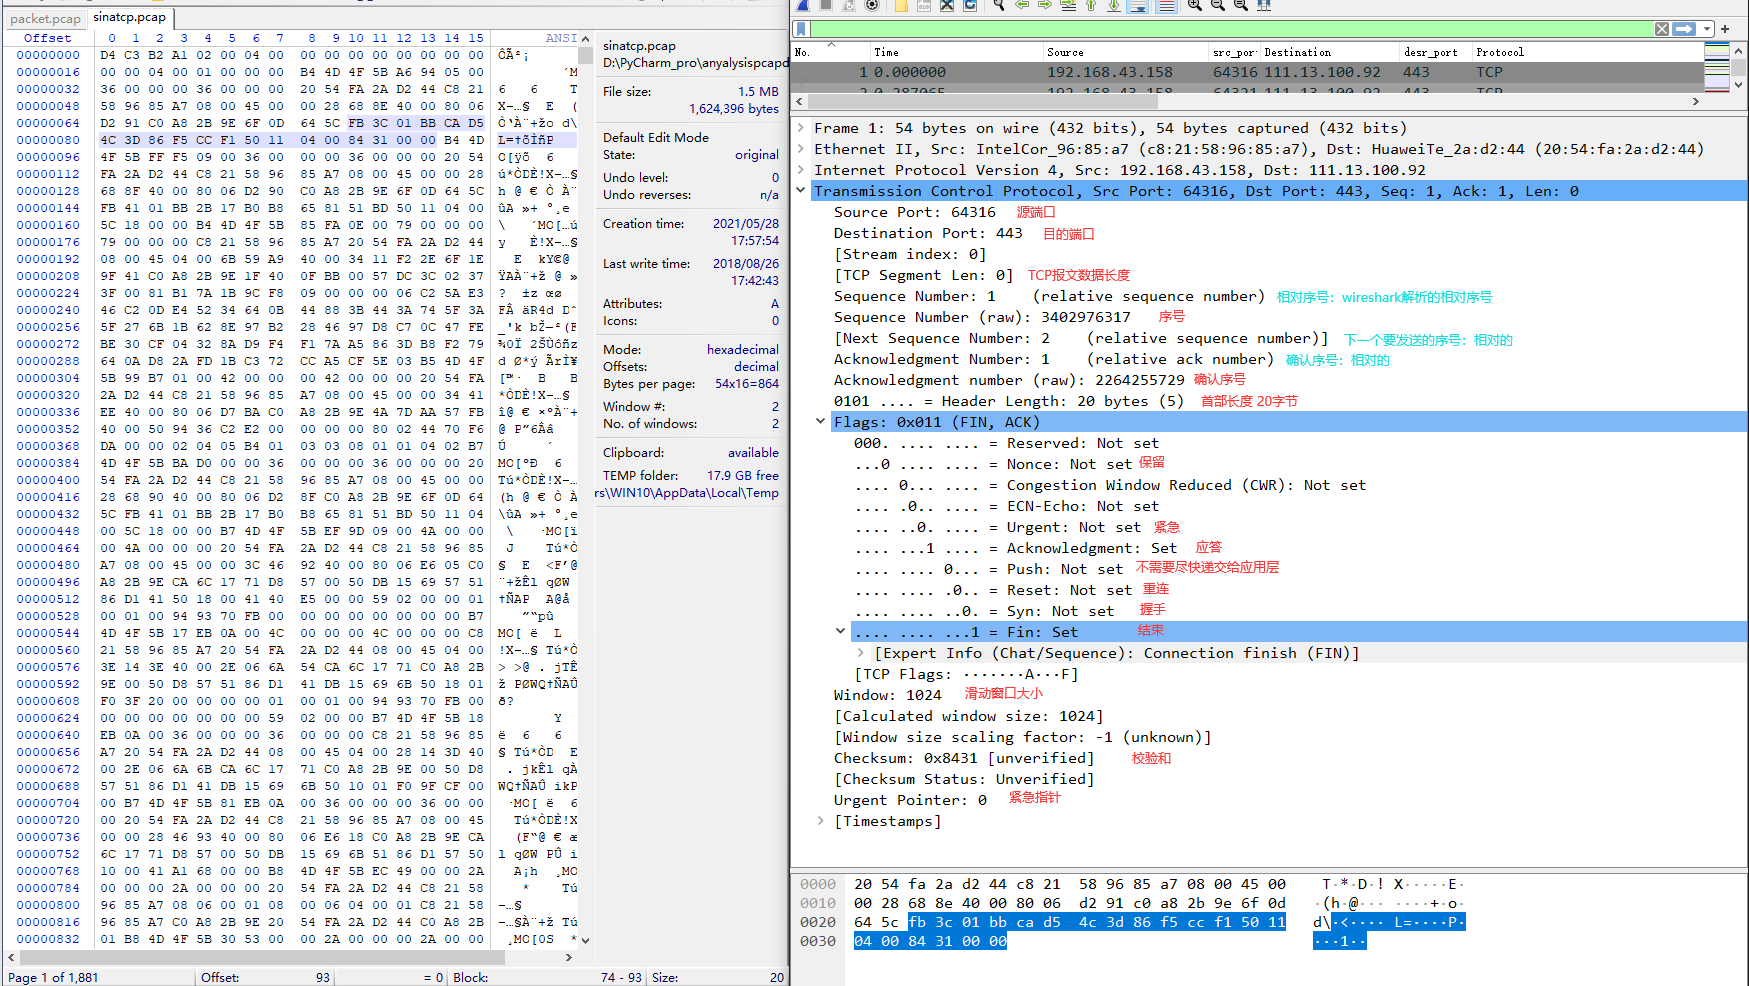Expand Internet Protocol Version 4 node
This screenshot has height=986, width=1749.
(801, 170)
